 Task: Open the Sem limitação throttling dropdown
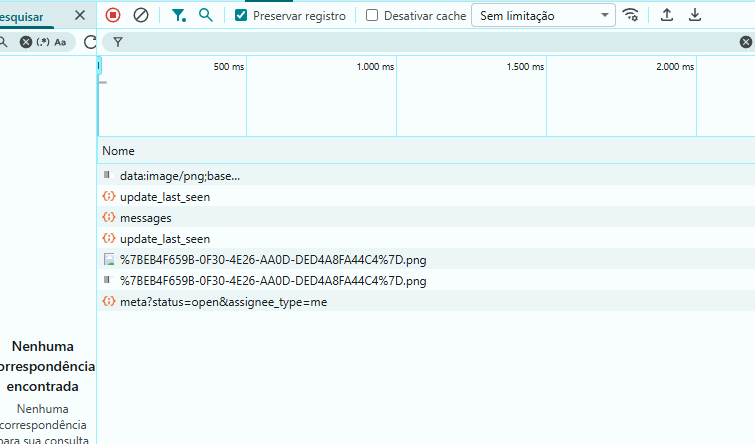click(x=544, y=15)
